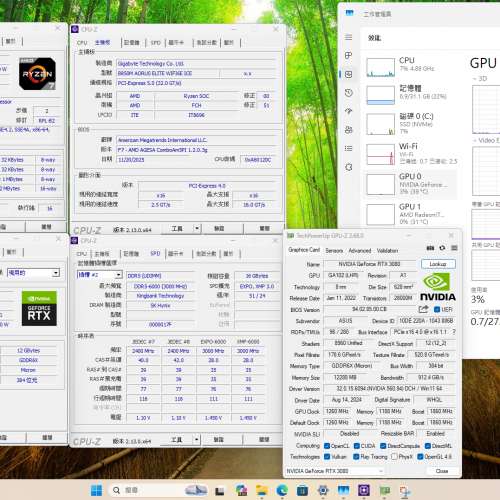Click Tools button in CPU-Z SPD window

pos(177,440)
